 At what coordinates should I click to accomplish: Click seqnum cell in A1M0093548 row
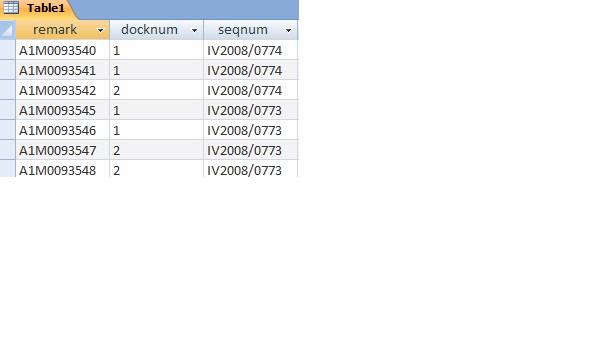pos(251,169)
